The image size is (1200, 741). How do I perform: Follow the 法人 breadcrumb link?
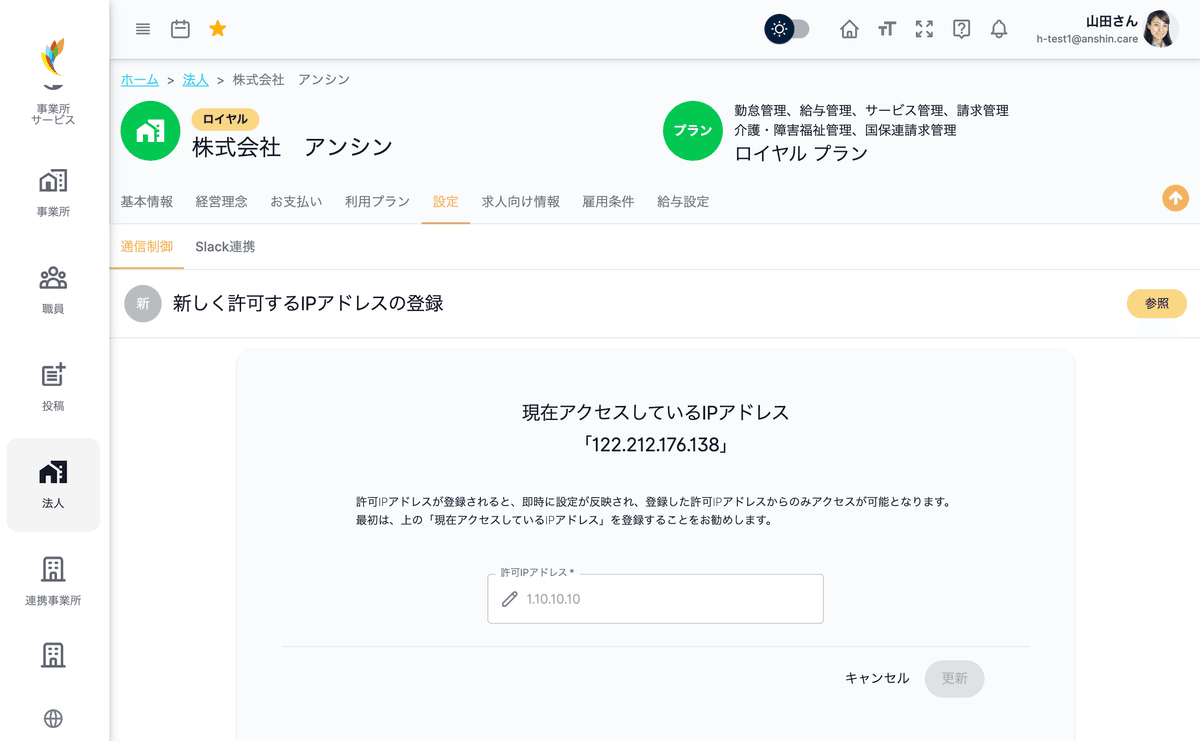195,79
